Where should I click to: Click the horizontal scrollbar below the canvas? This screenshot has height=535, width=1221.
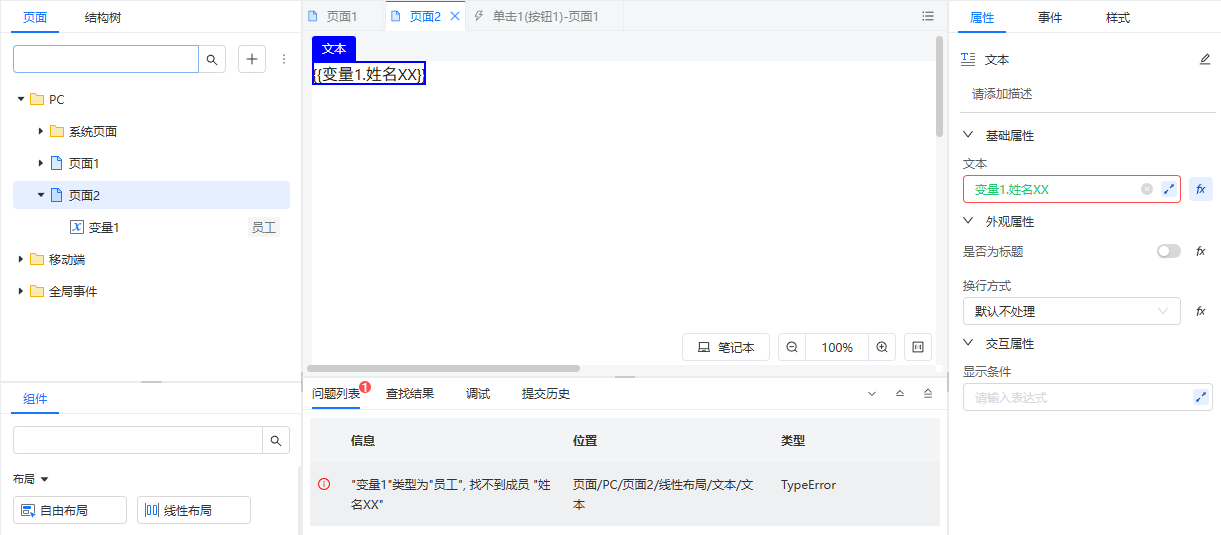(x=444, y=369)
